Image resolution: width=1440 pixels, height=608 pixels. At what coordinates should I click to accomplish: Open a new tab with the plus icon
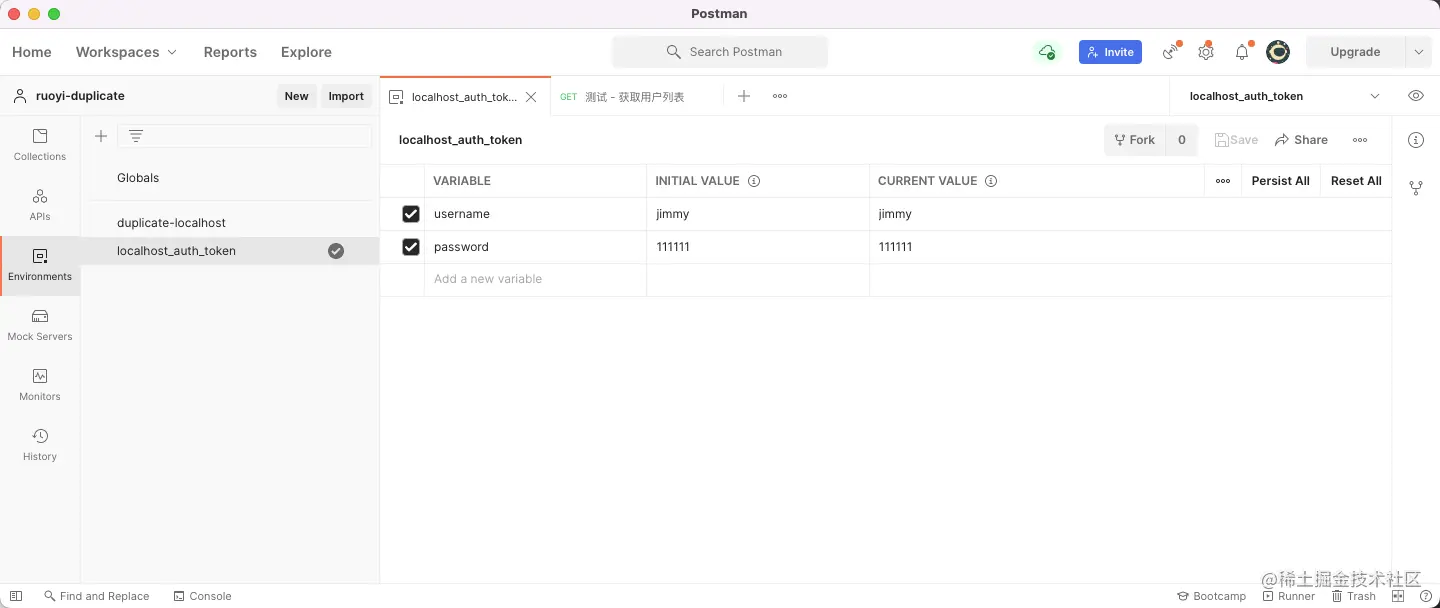[x=743, y=96]
